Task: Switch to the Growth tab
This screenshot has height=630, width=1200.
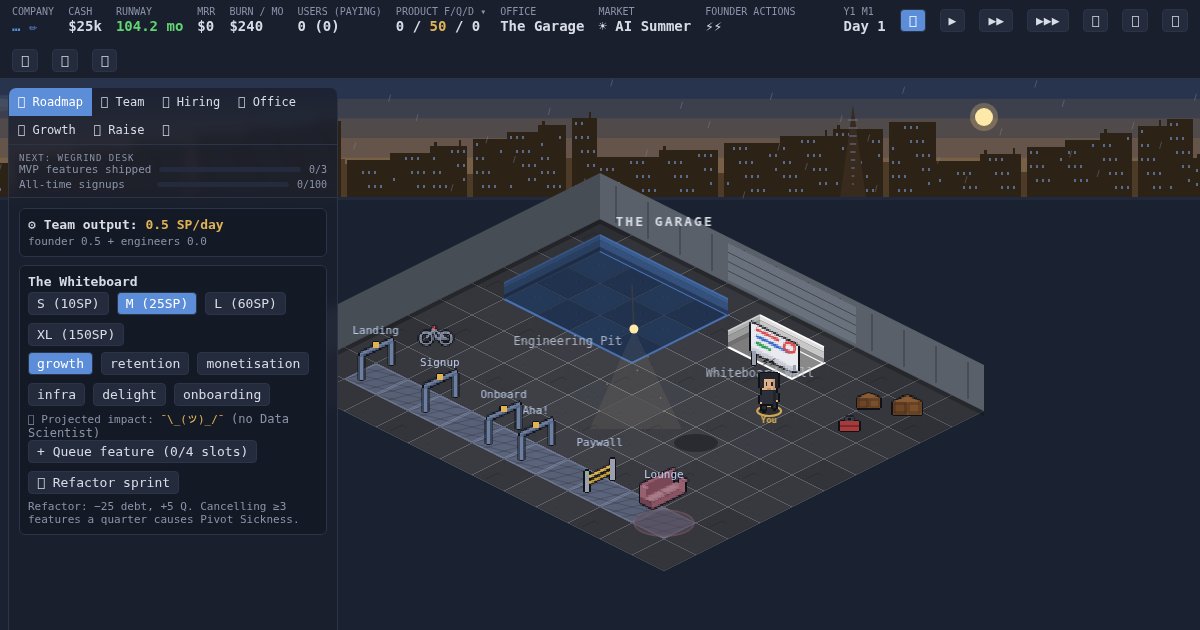Action: (47, 130)
